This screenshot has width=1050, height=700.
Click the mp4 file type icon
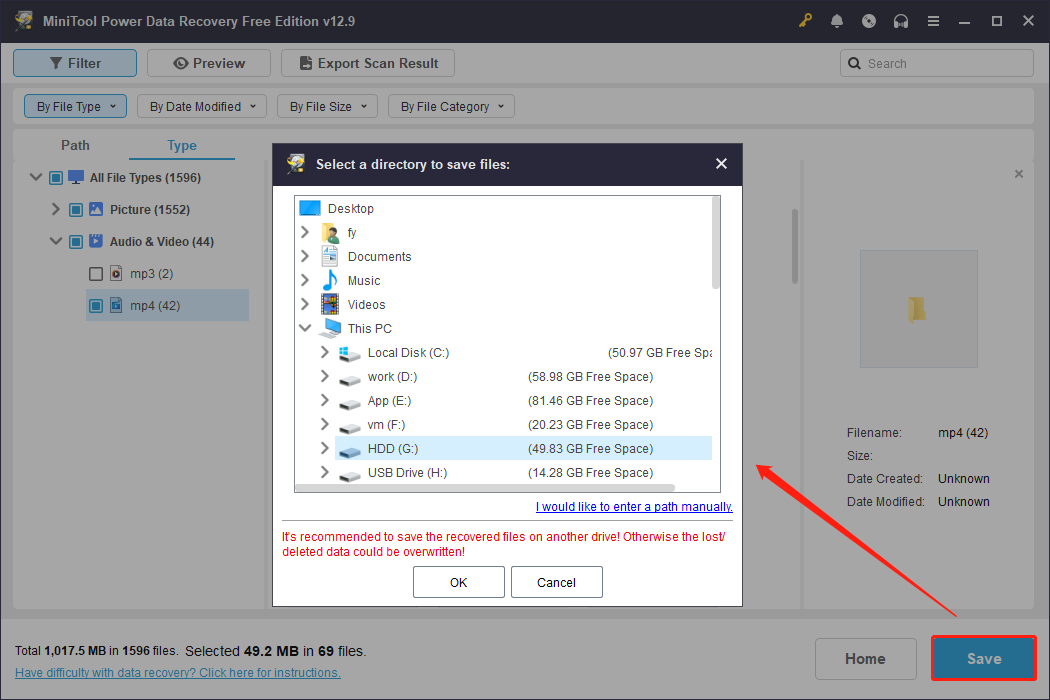117,305
